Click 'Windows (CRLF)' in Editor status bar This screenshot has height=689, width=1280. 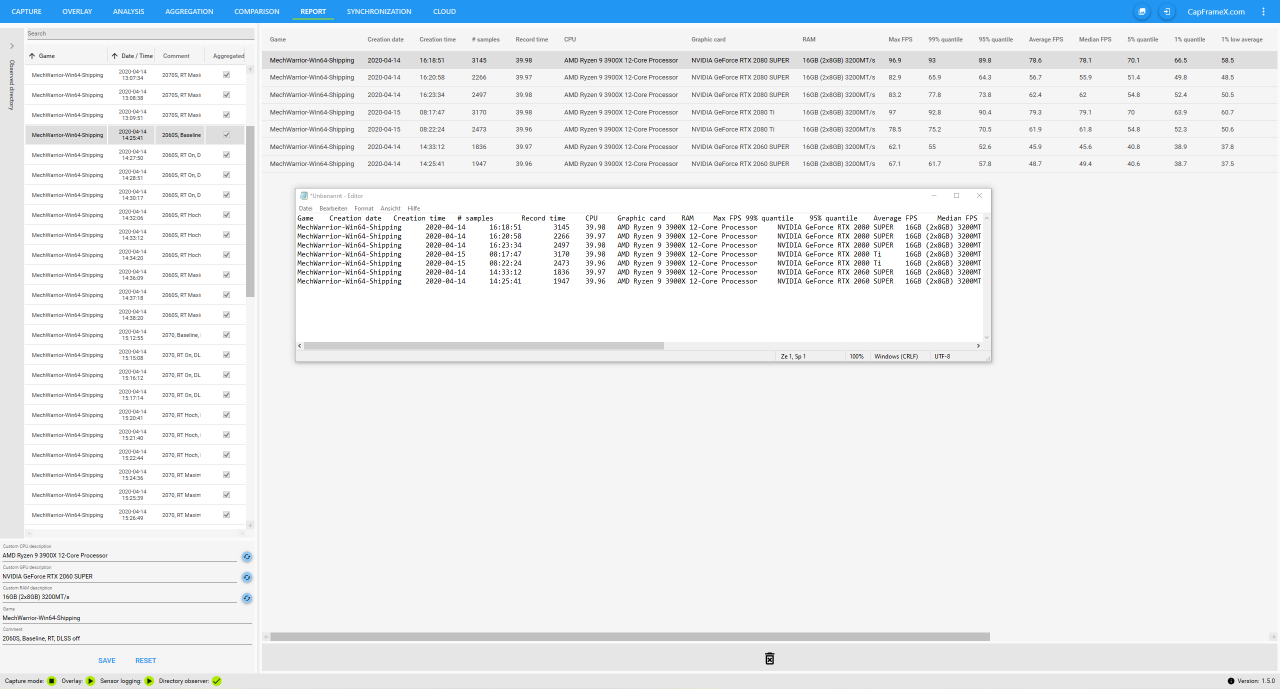pos(895,356)
